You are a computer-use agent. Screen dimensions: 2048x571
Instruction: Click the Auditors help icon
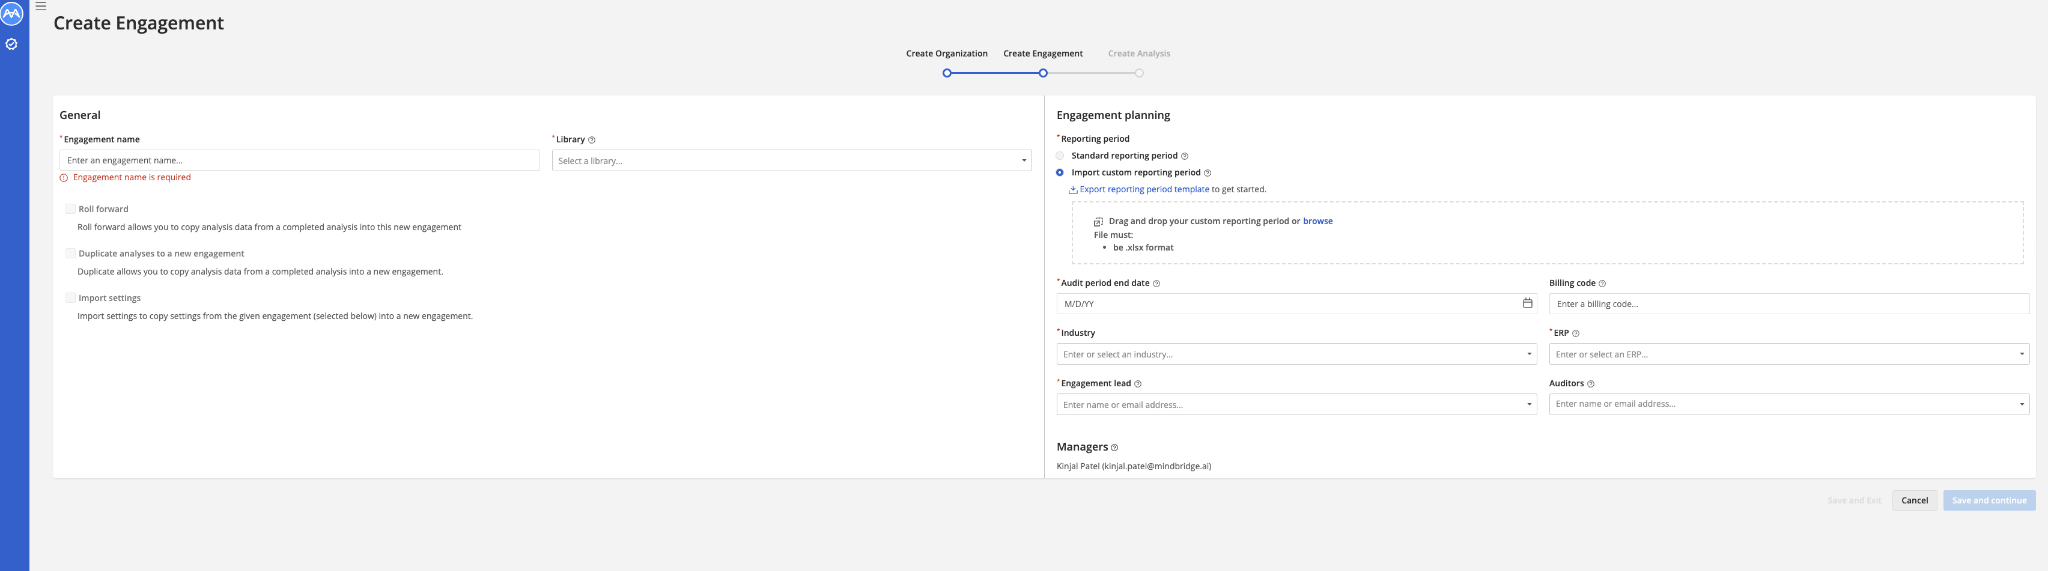pyautogui.click(x=1591, y=384)
